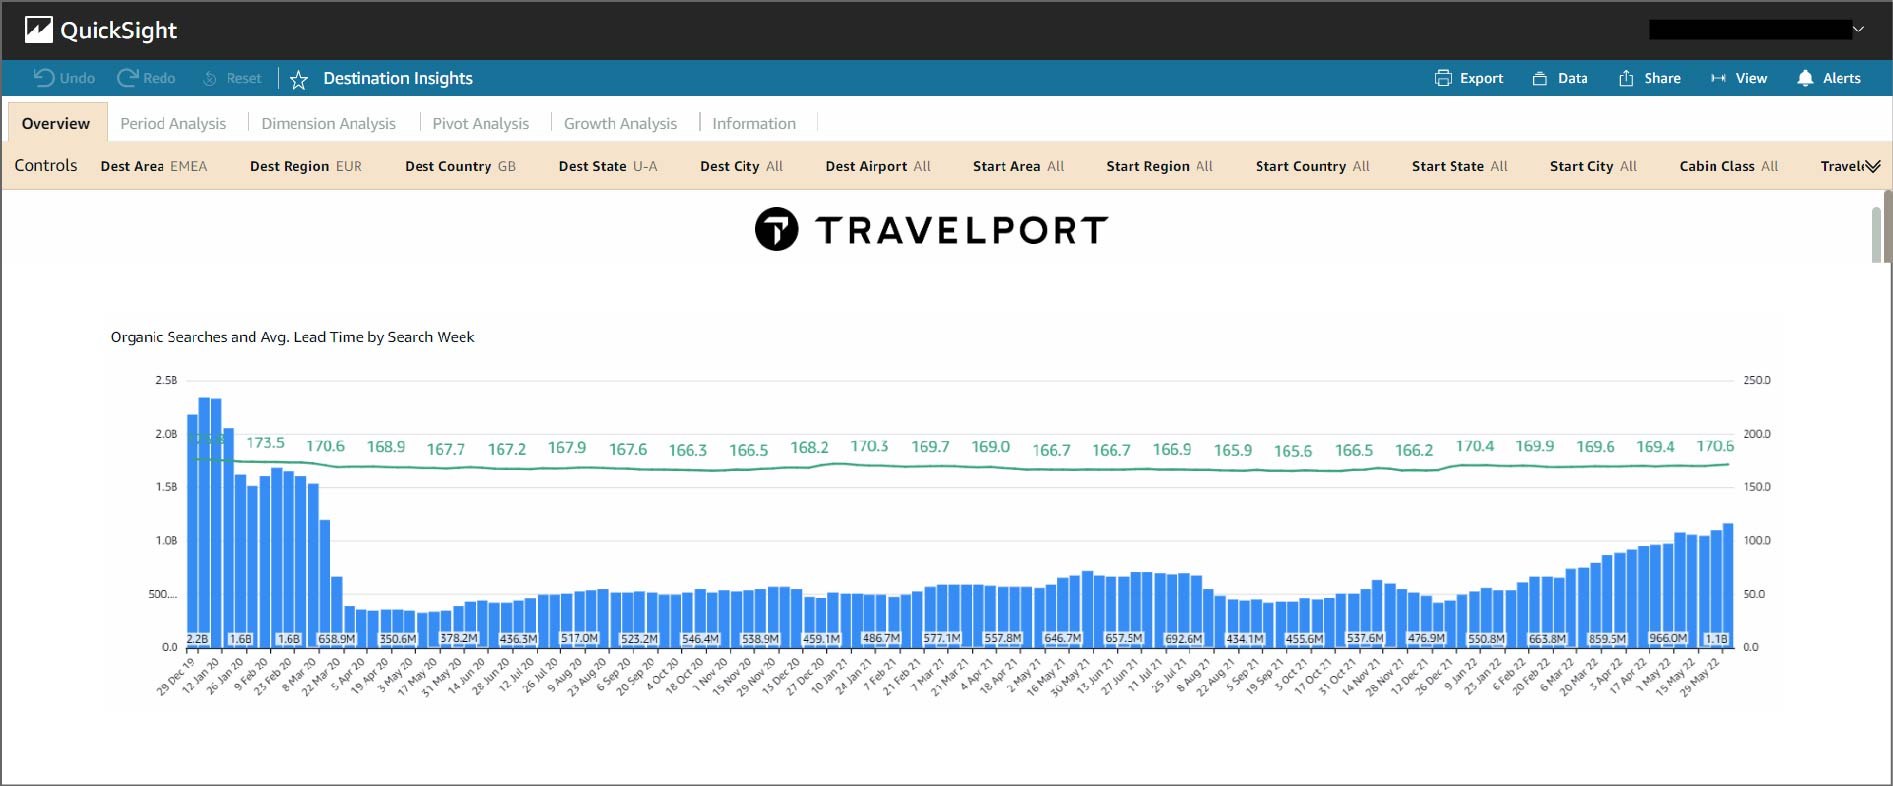Open Alerts using the bell icon
This screenshot has height=786, width=1893.
tap(1805, 78)
